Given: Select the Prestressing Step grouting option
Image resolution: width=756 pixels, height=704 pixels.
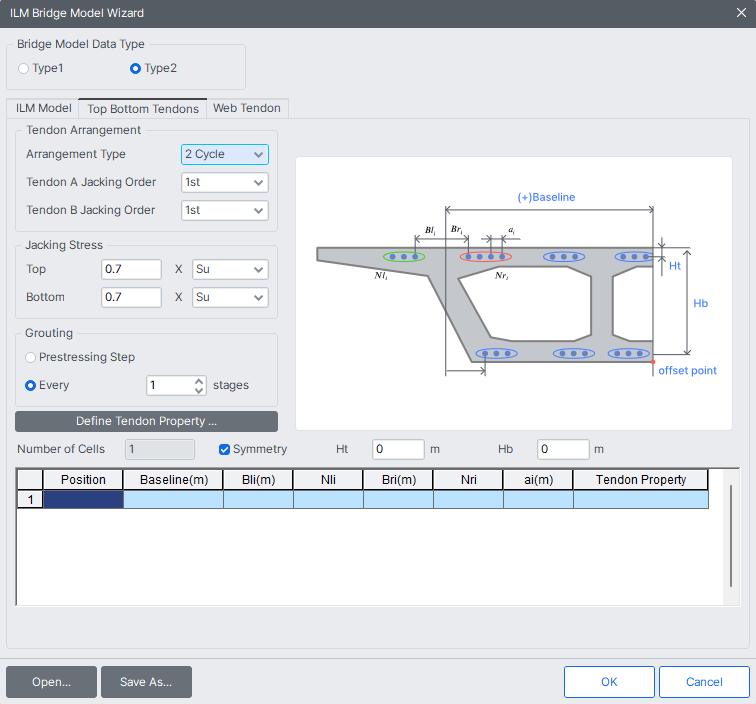Looking at the screenshot, I should coord(30,357).
